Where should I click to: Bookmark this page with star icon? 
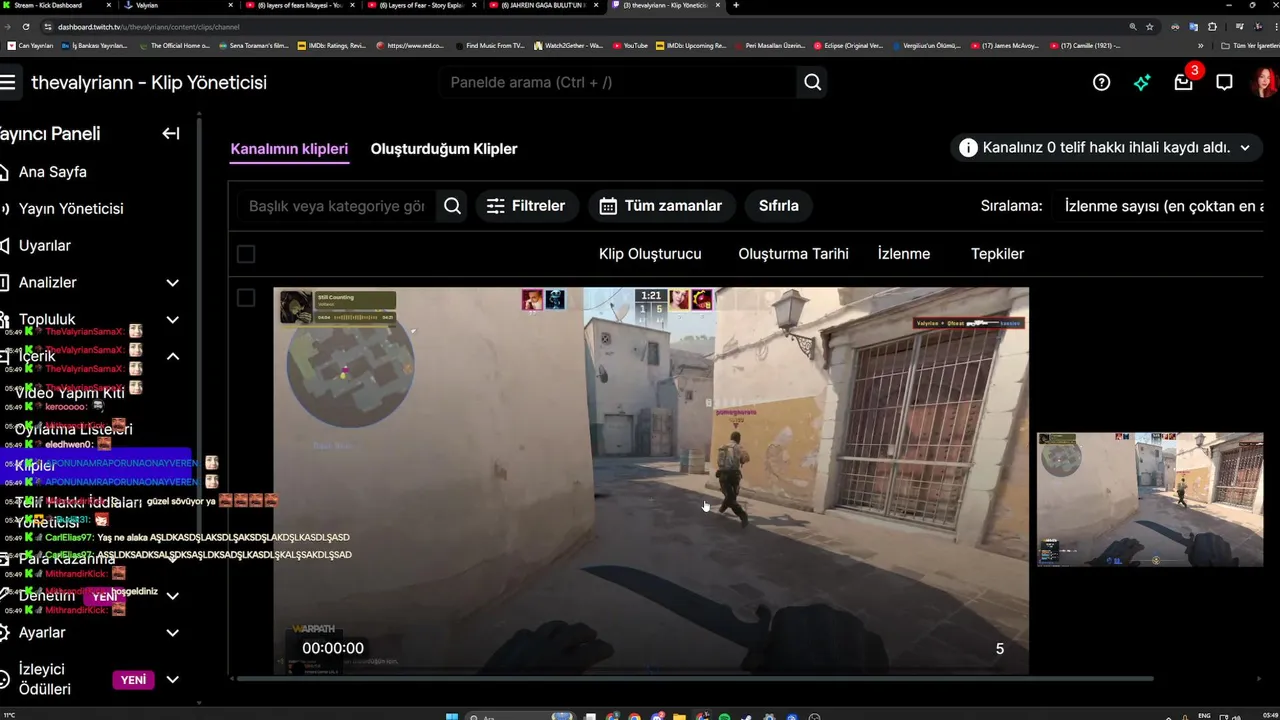(1149, 27)
